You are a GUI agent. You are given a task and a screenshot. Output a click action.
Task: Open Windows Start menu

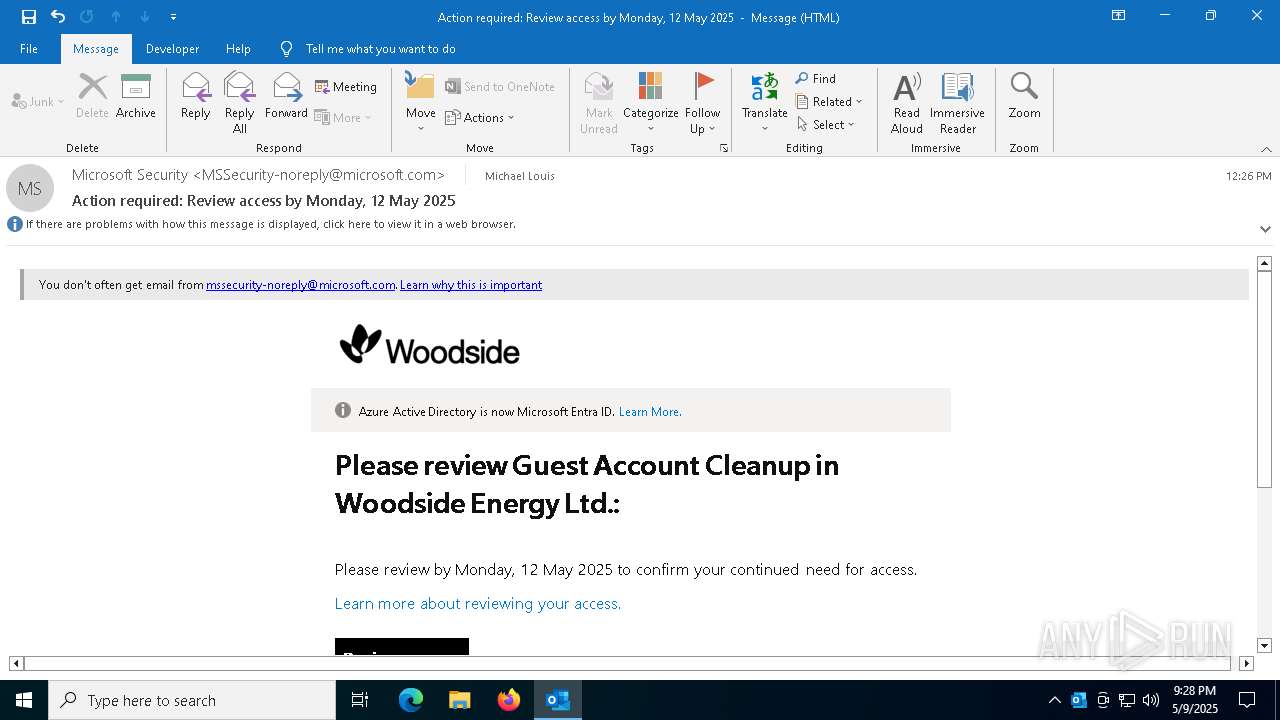coord(24,700)
